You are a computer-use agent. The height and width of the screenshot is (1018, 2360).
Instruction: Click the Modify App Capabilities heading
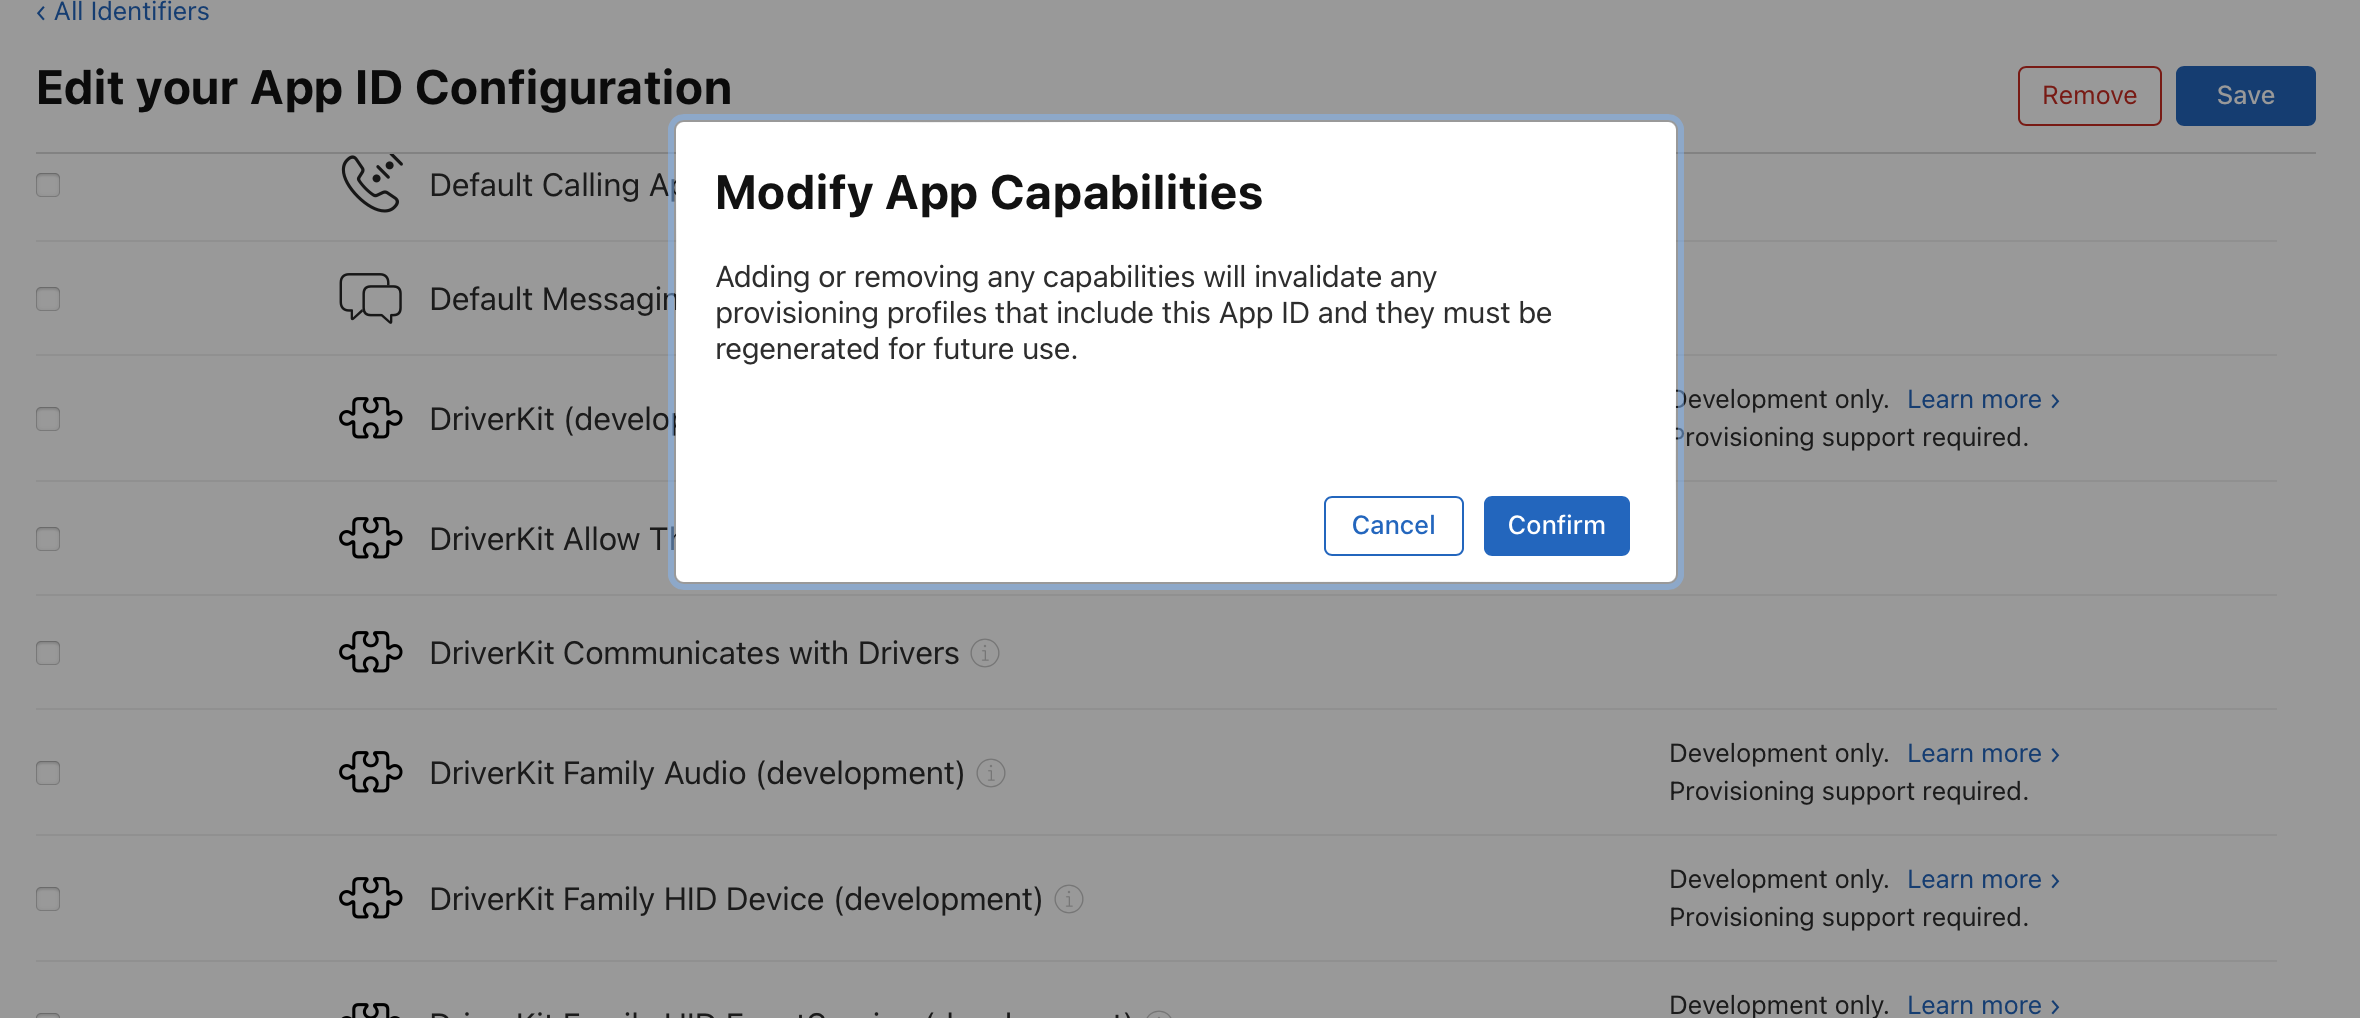point(989,192)
